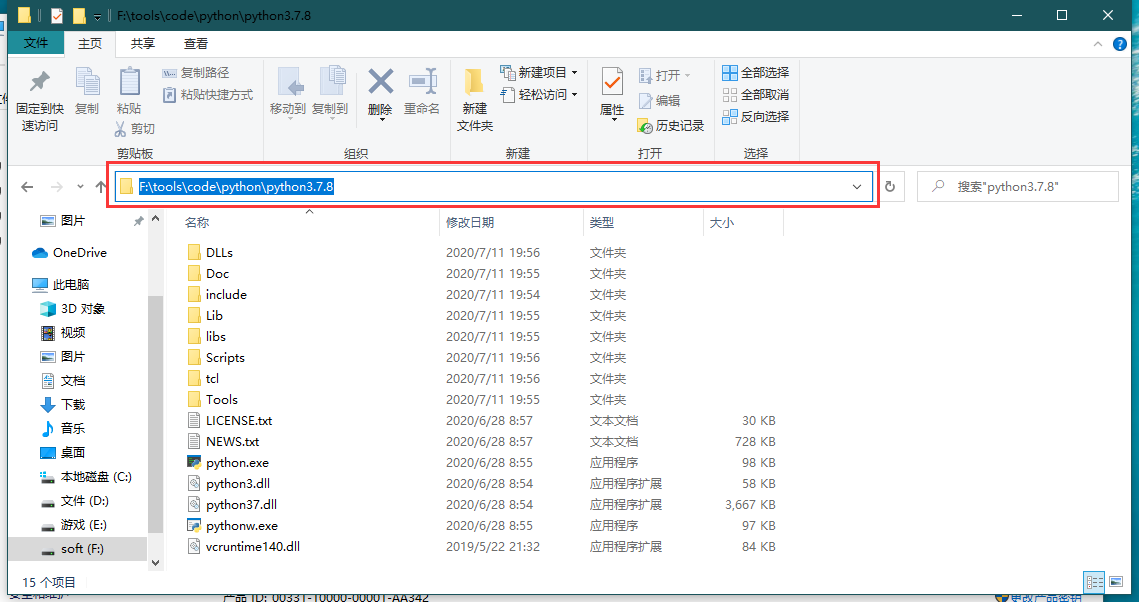This screenshot has width=1139, height=602.
Task: Open the 新建项目 dropdown
Action: [x=539, y=73]
